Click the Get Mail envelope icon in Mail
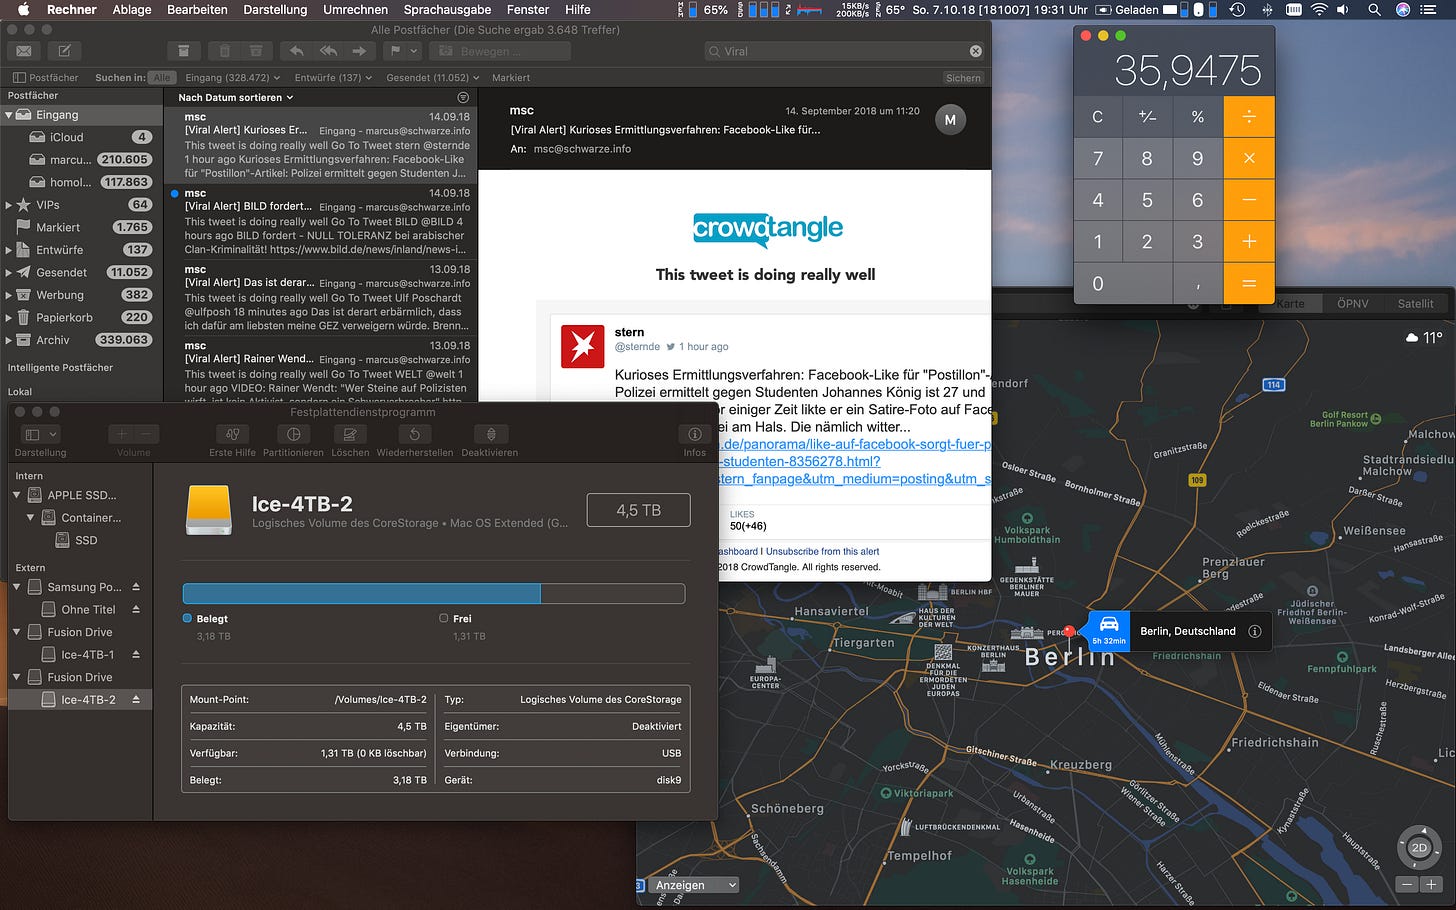The image size is (1456, 910). 24,51
